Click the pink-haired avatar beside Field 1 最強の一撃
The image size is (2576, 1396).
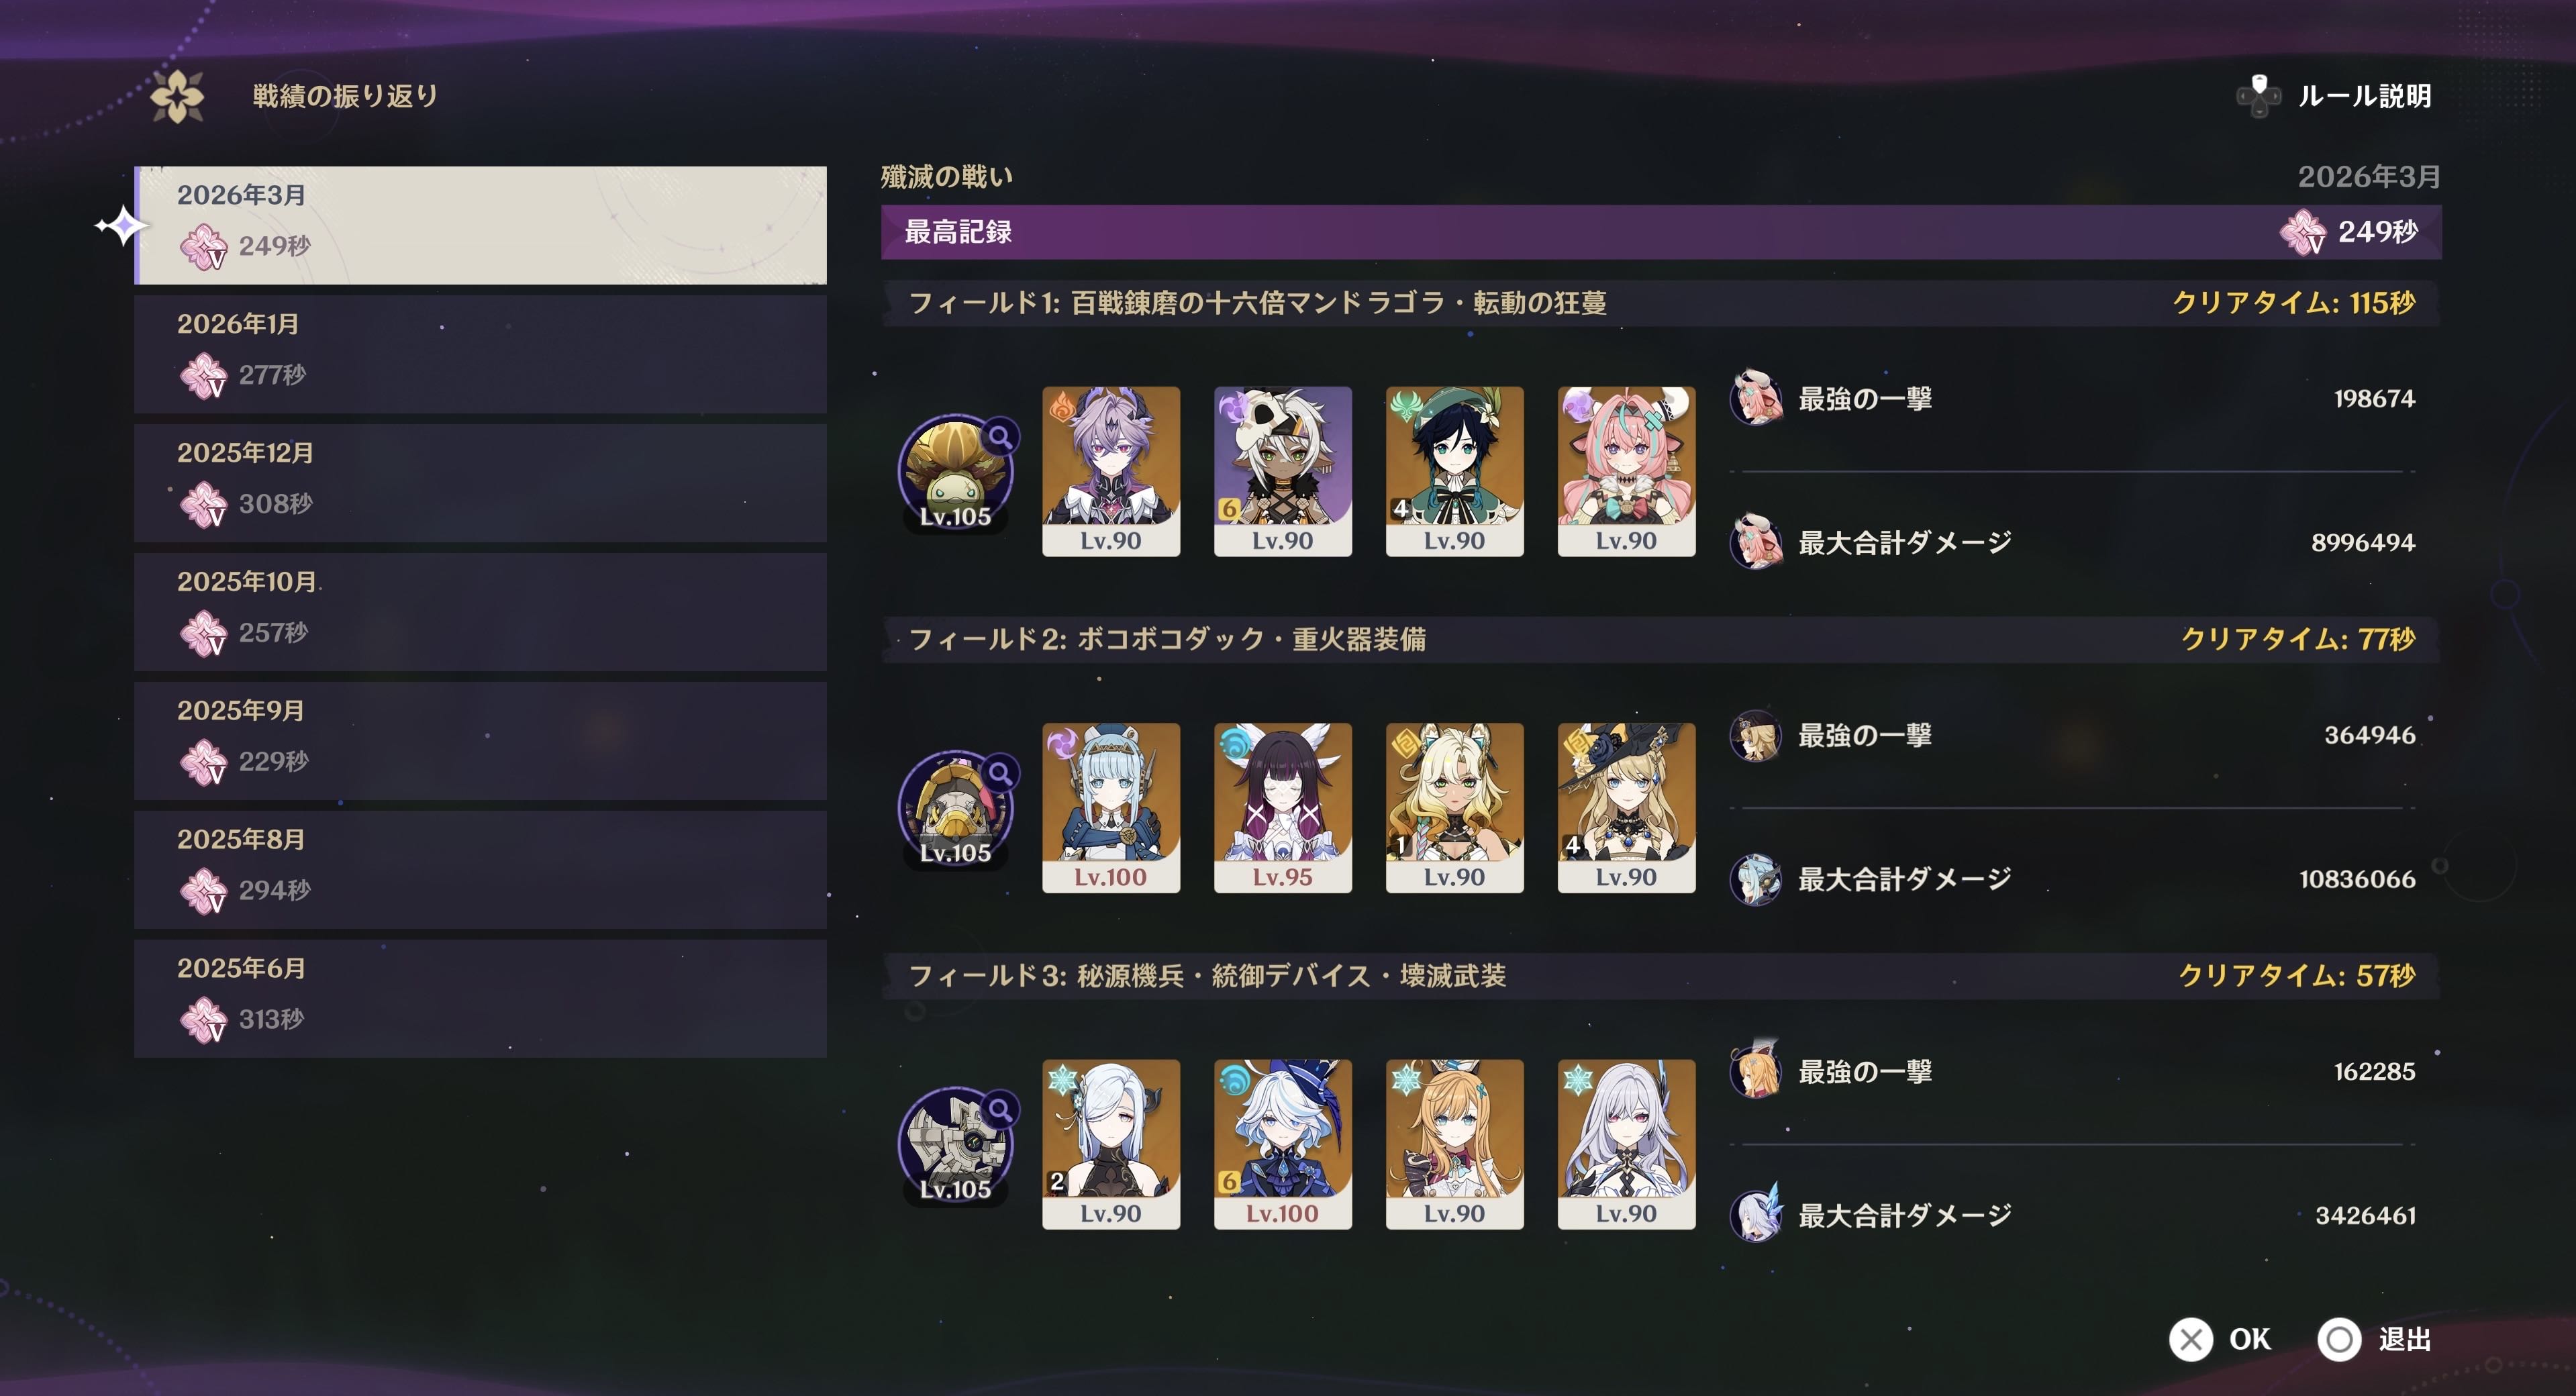click(x=1756, y=398)
